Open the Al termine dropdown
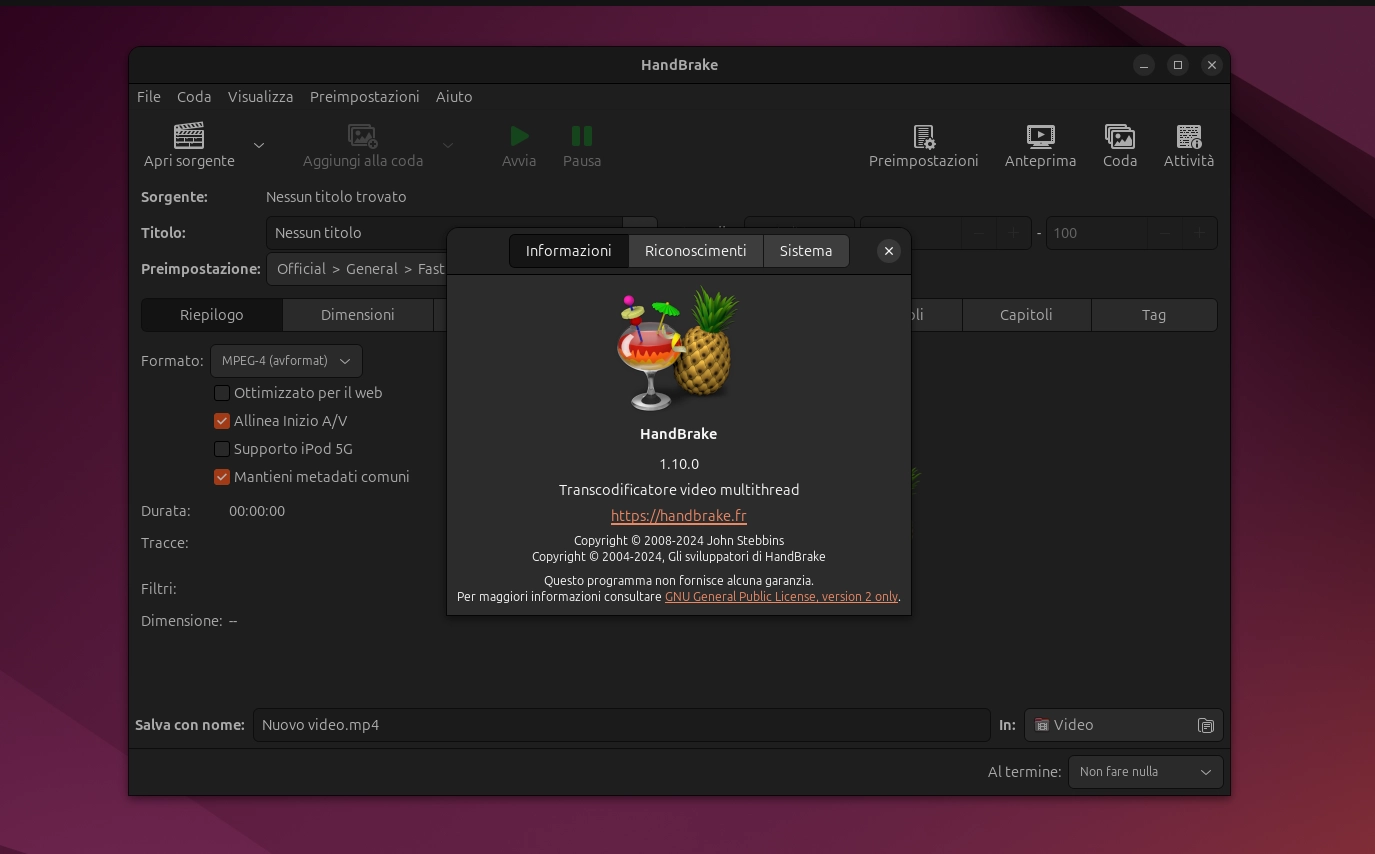 [x=1145, y=771]
